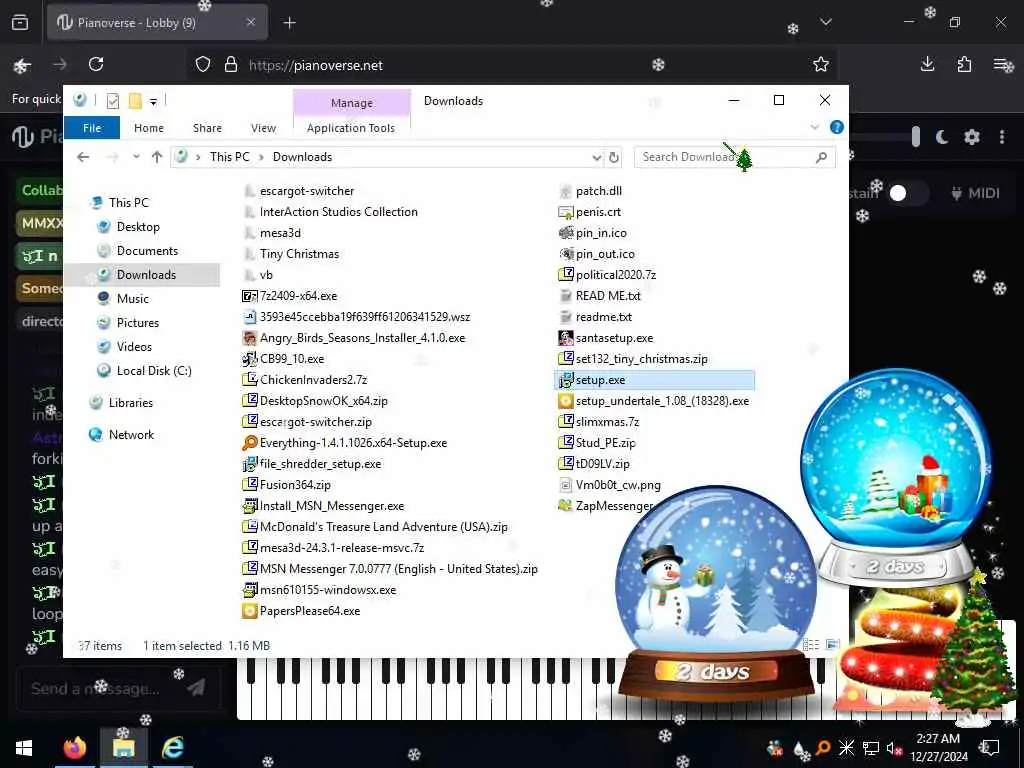Viewport: 1024px width, 768px height.
Task: Click the padlock site info icon
Action: [231, 65]
